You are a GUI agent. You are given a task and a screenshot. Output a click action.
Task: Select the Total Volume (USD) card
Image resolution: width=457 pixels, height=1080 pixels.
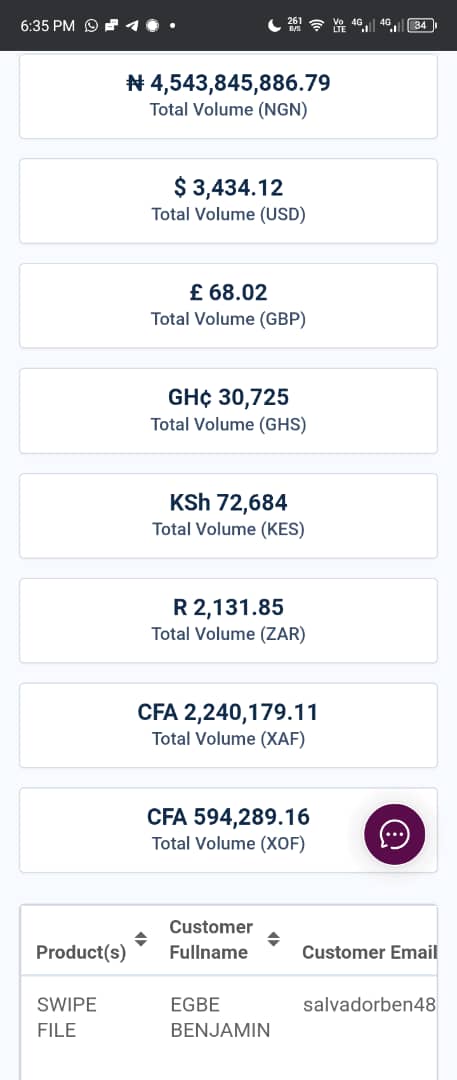[228, 200]
